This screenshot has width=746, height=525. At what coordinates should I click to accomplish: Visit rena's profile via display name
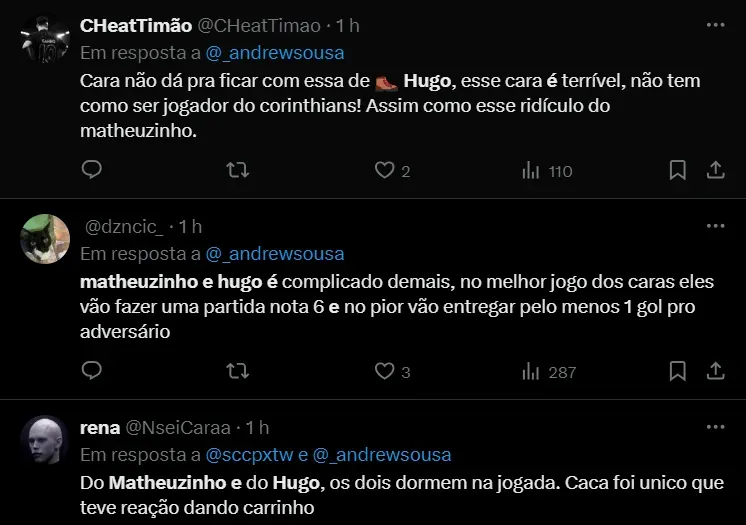pyautogui.click(x=97, y=427)
